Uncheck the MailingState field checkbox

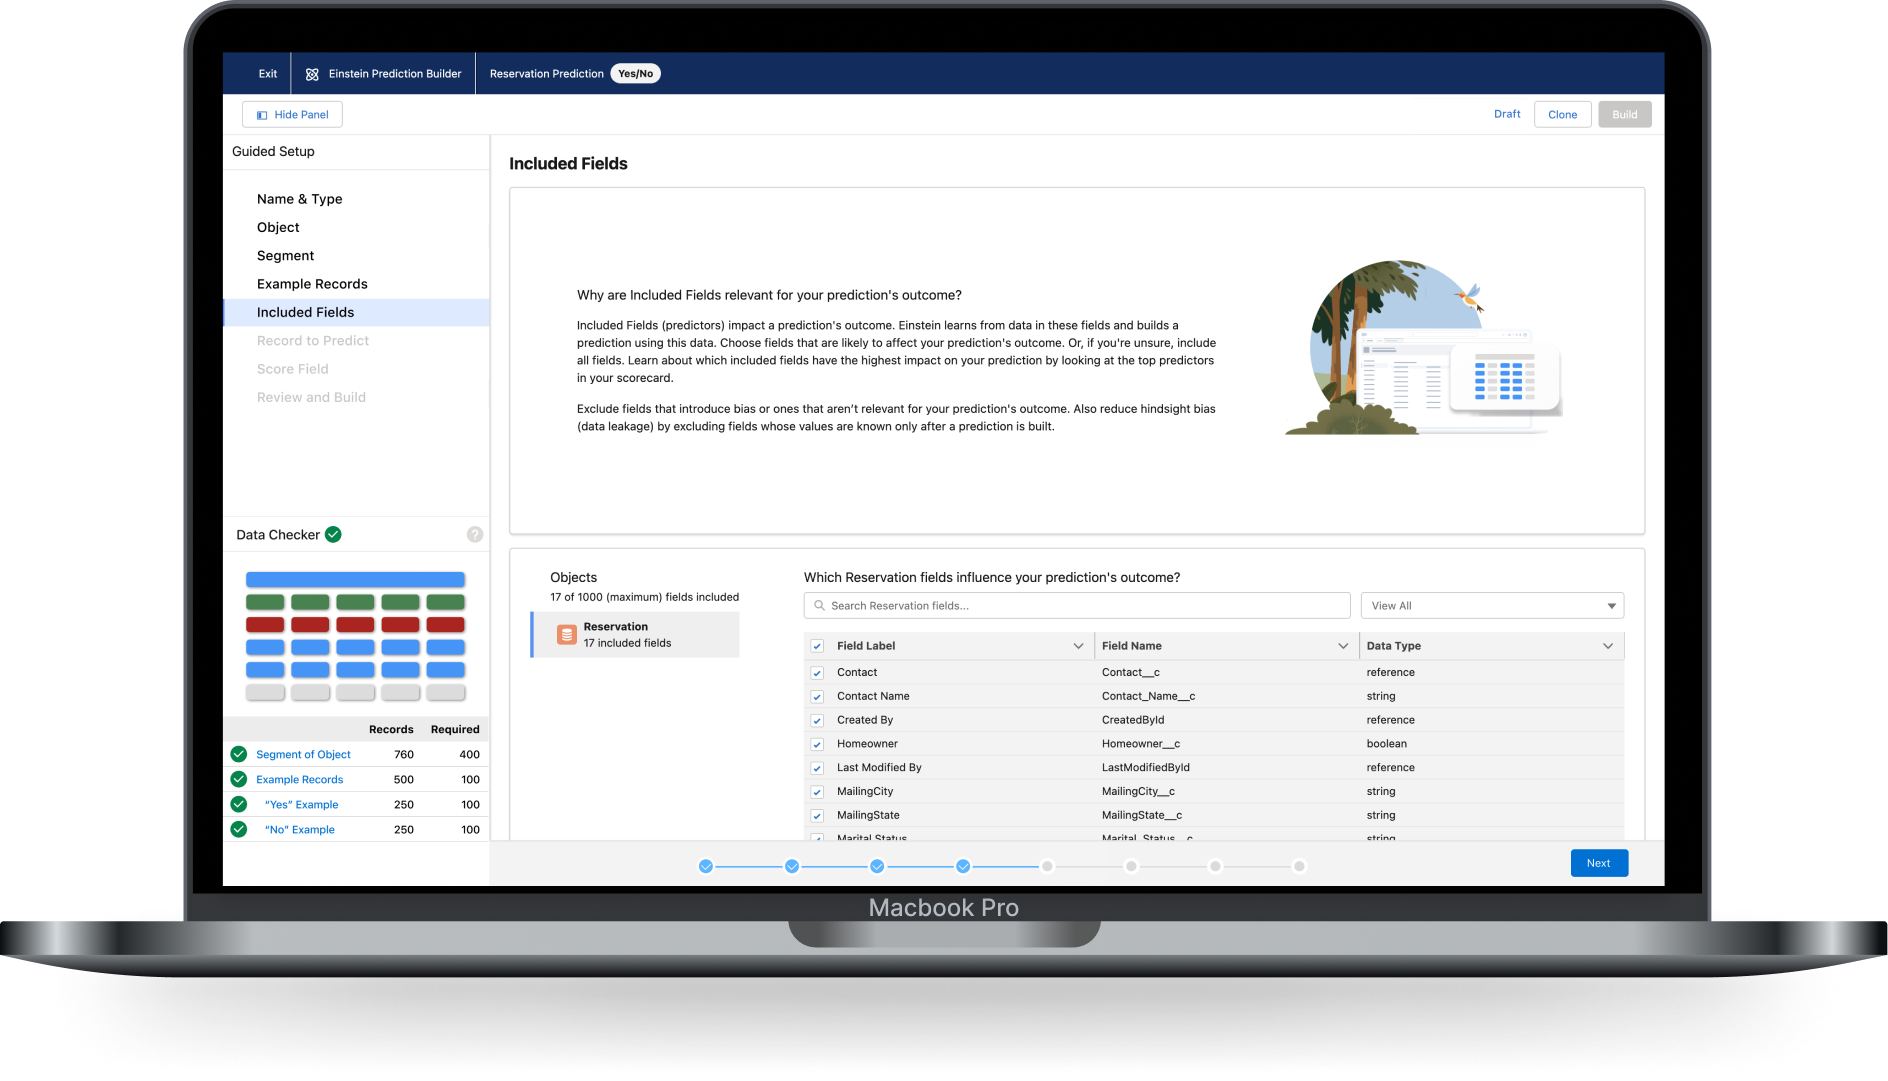click(x=817, y=816)
